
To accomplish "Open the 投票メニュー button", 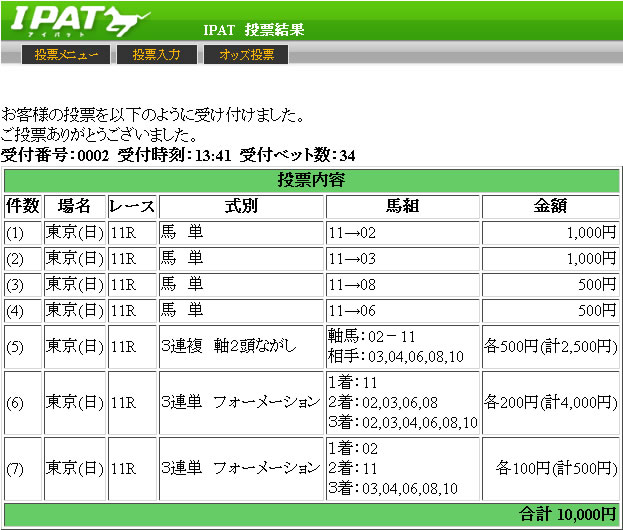I will coord(66,54).
